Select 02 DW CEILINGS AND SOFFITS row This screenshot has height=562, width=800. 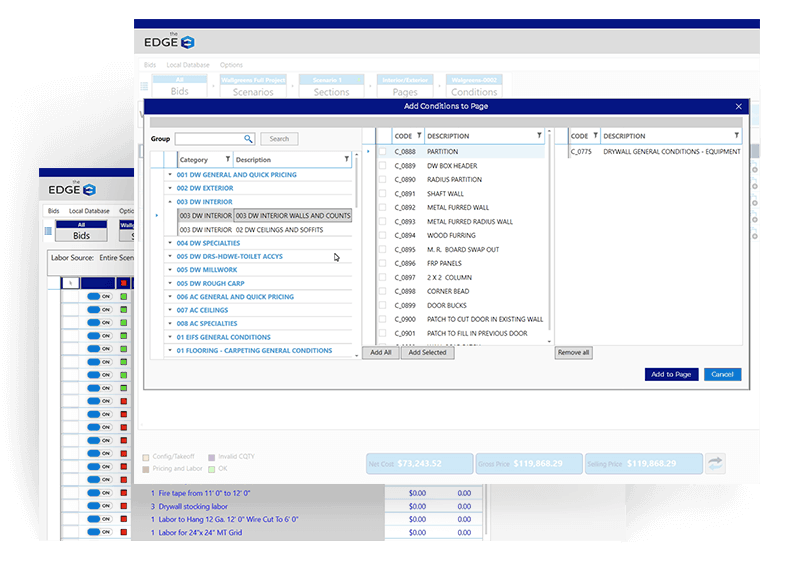[x=265, y=229]
